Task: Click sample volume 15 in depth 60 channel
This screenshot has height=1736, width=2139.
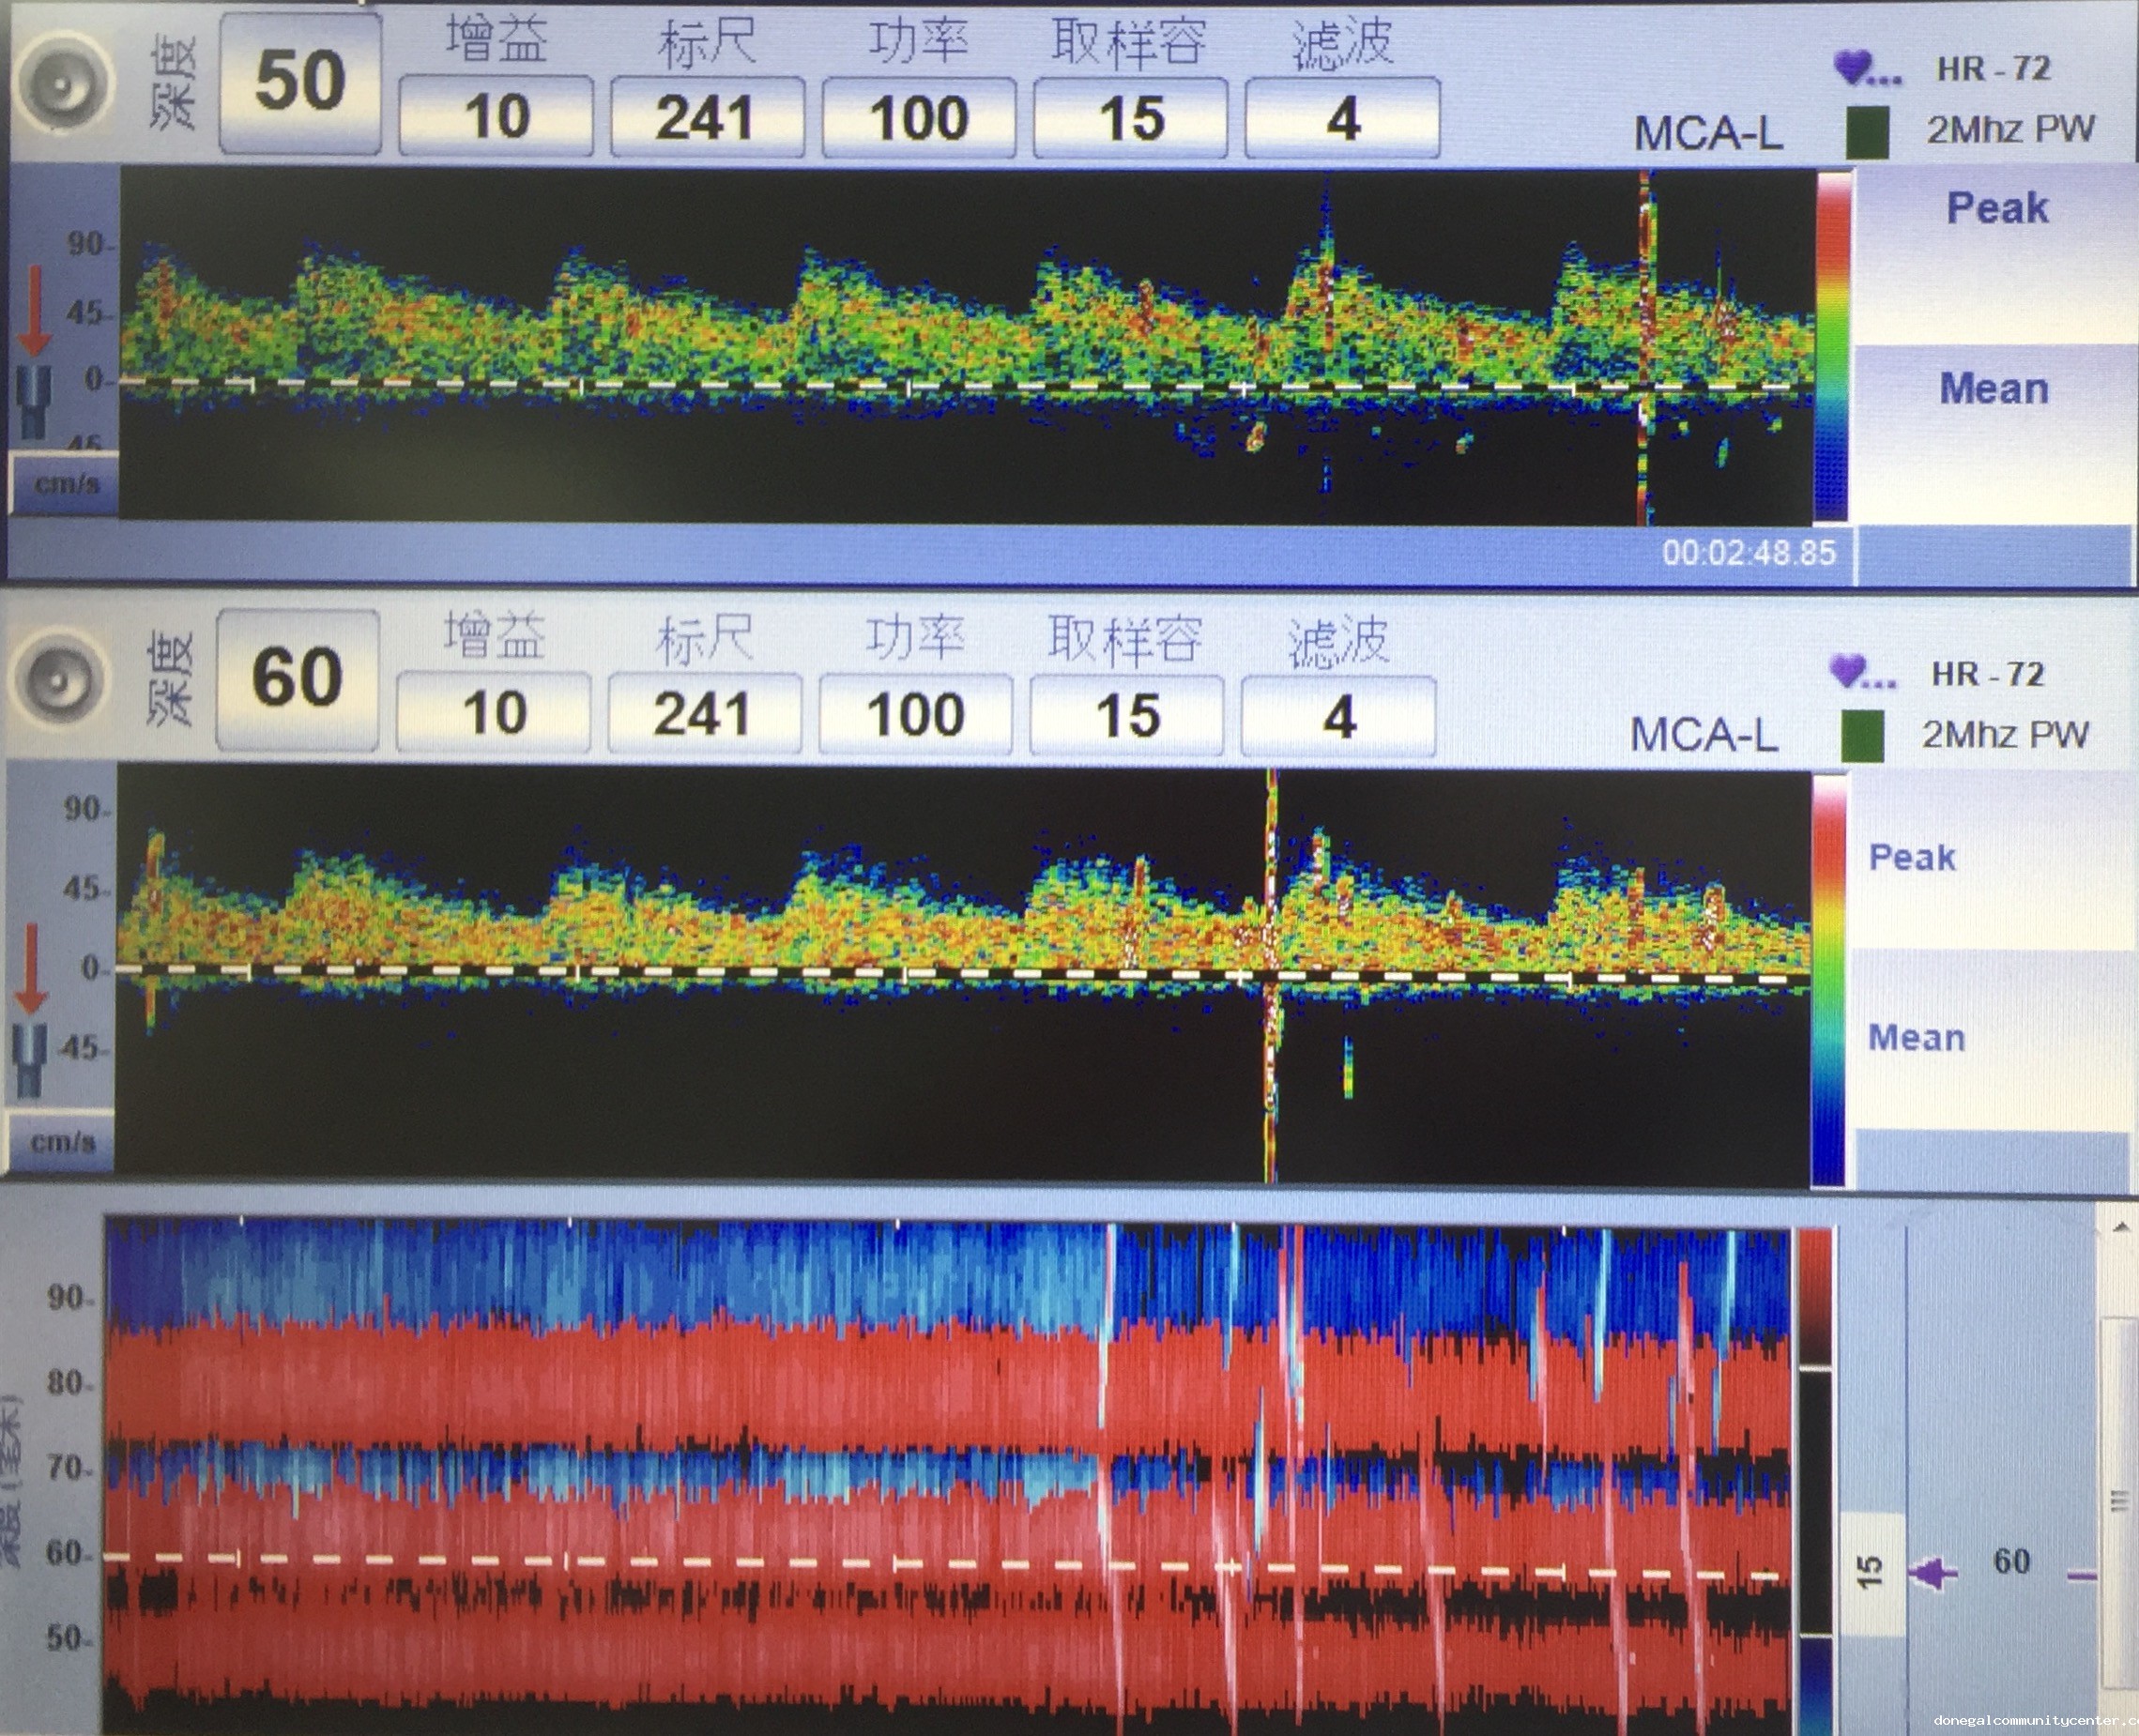Action: coord(1127,716)
